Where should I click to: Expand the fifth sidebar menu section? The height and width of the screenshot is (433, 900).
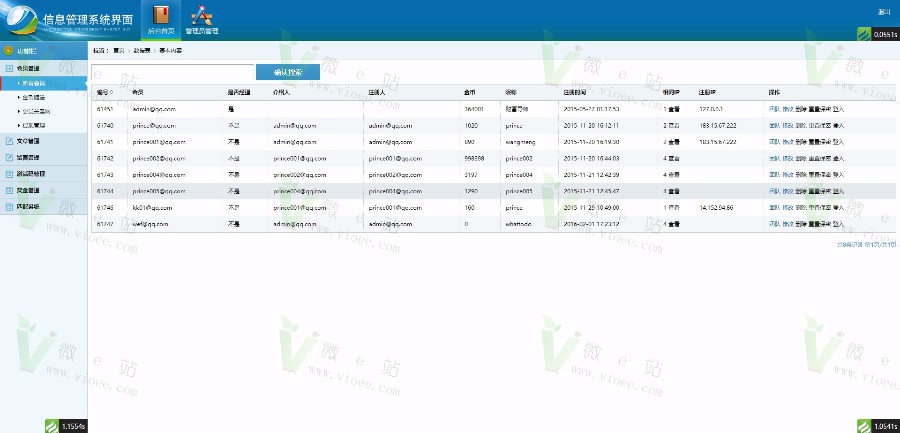coord(29,189)
